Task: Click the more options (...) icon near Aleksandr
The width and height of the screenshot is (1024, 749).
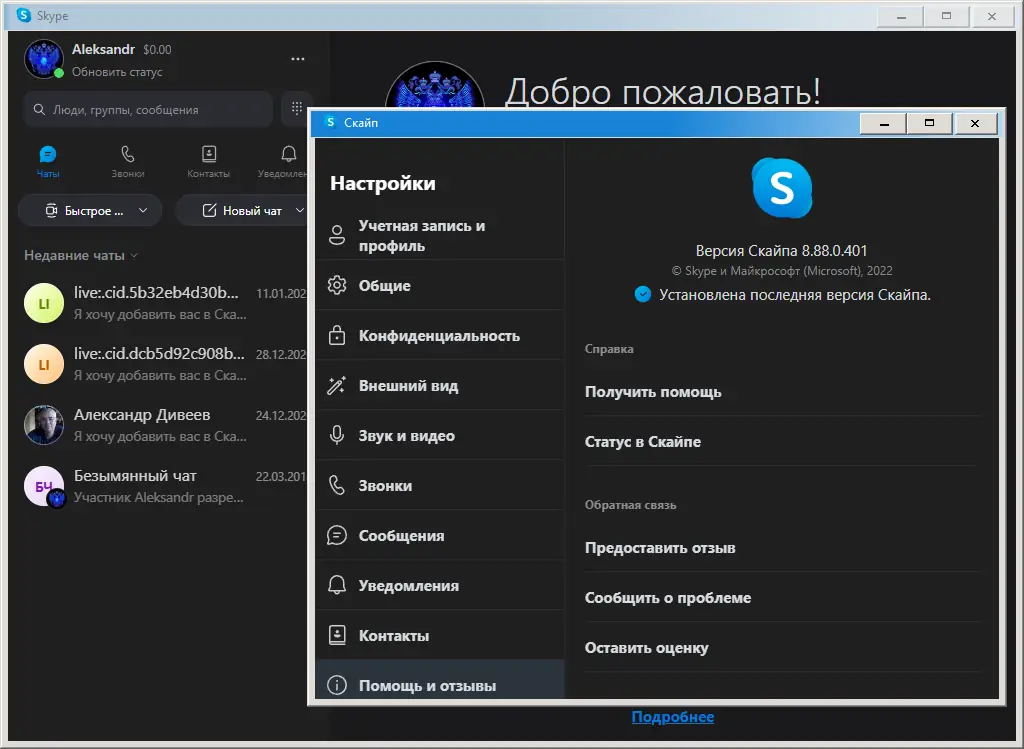Action: [297, 58]
